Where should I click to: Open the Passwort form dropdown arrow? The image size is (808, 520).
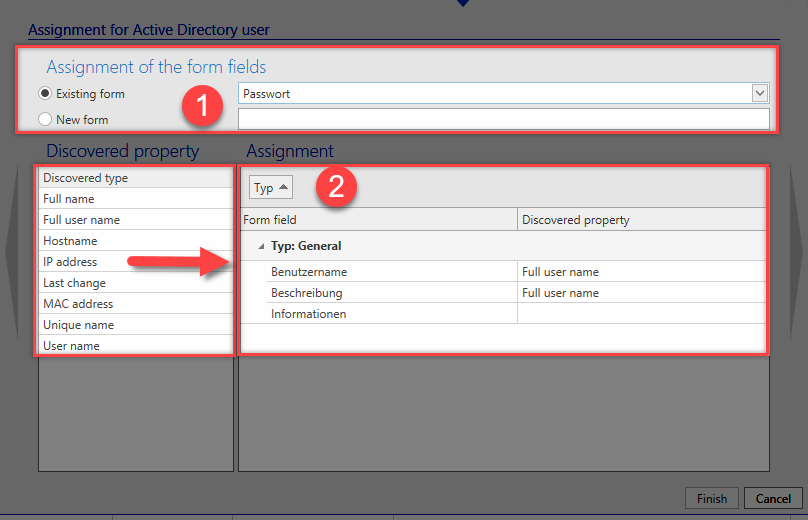(760, 93)
